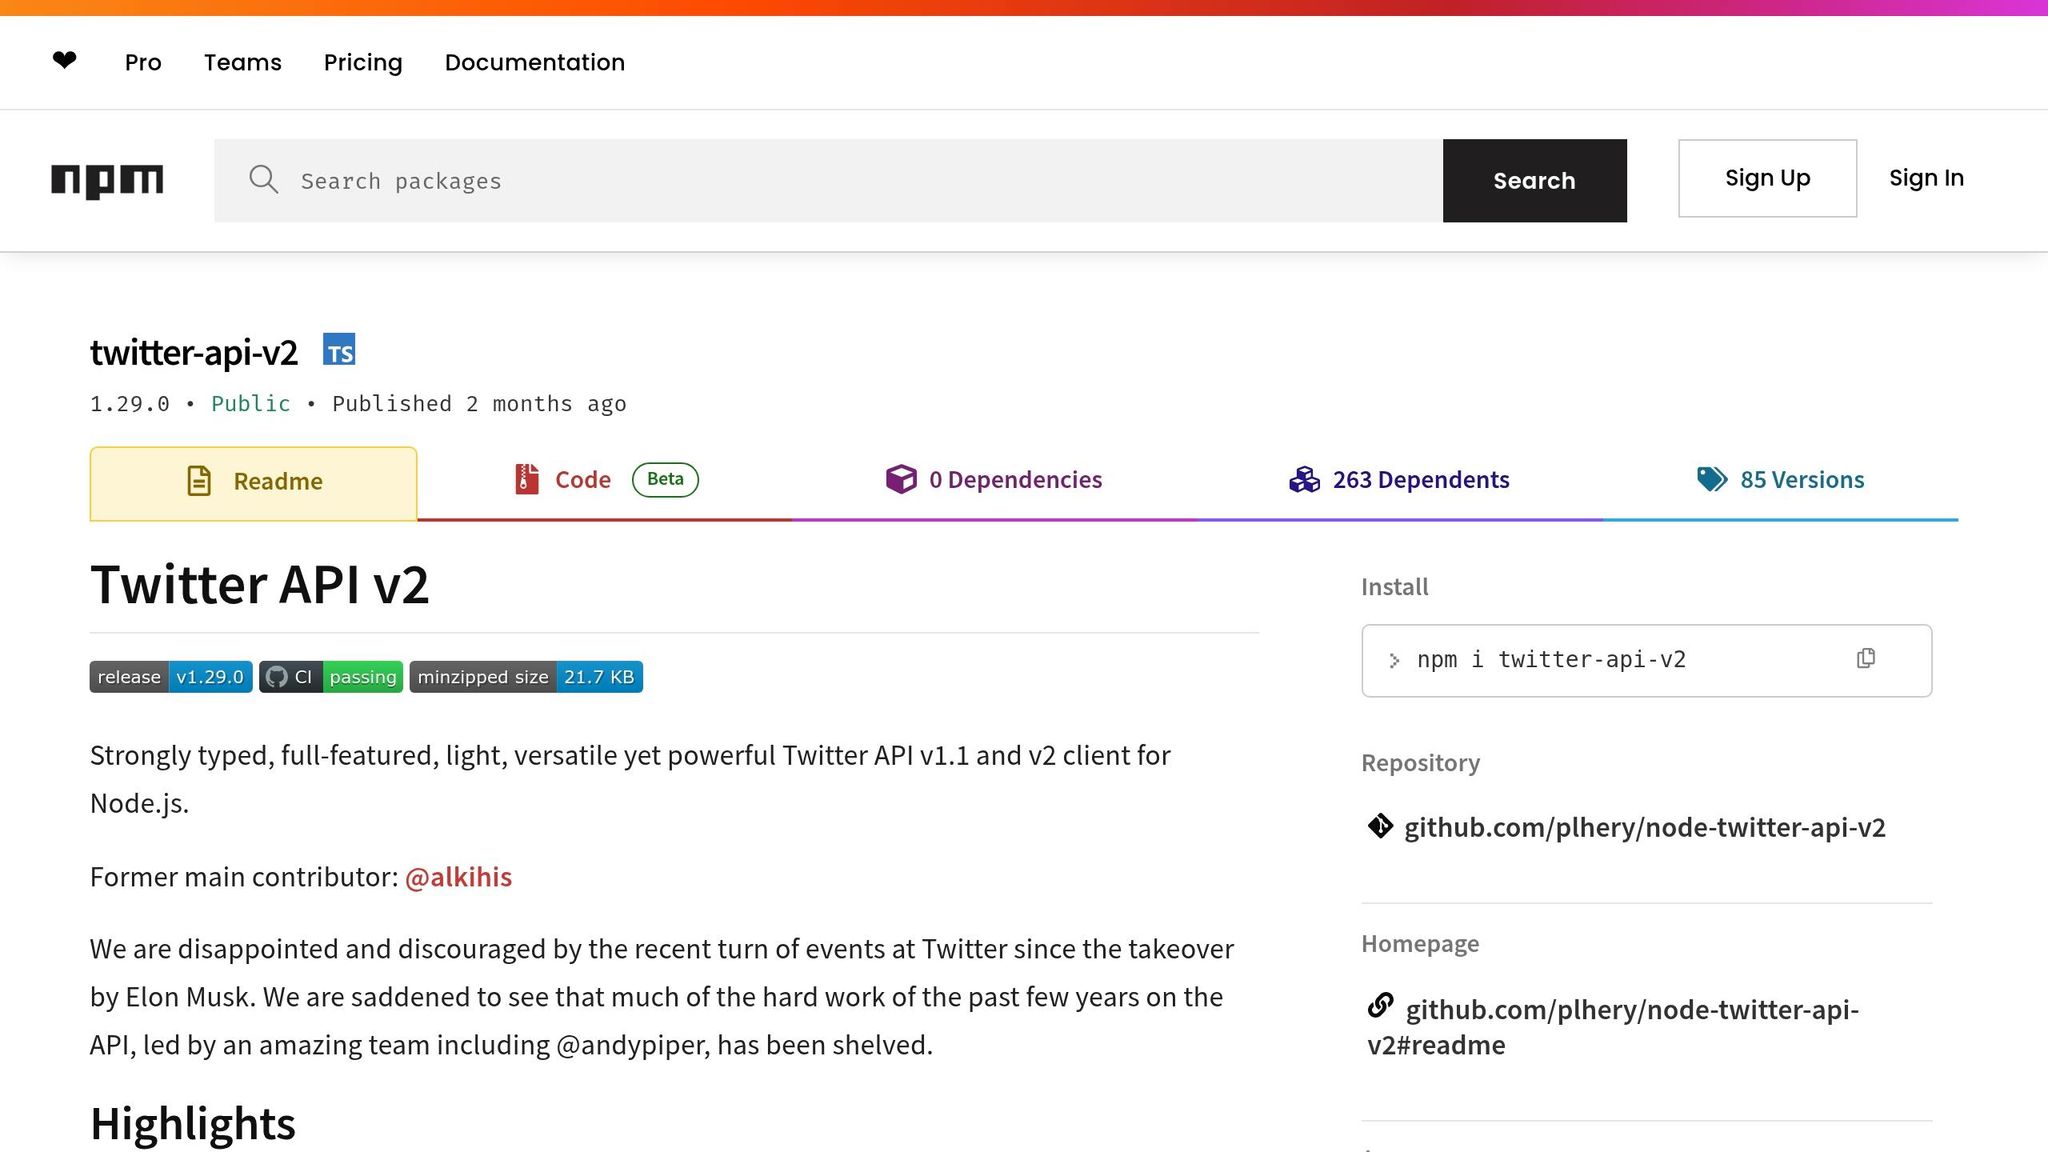
Task: Copy the install command using the clipboard icon
Action: tap(1865, 658)
